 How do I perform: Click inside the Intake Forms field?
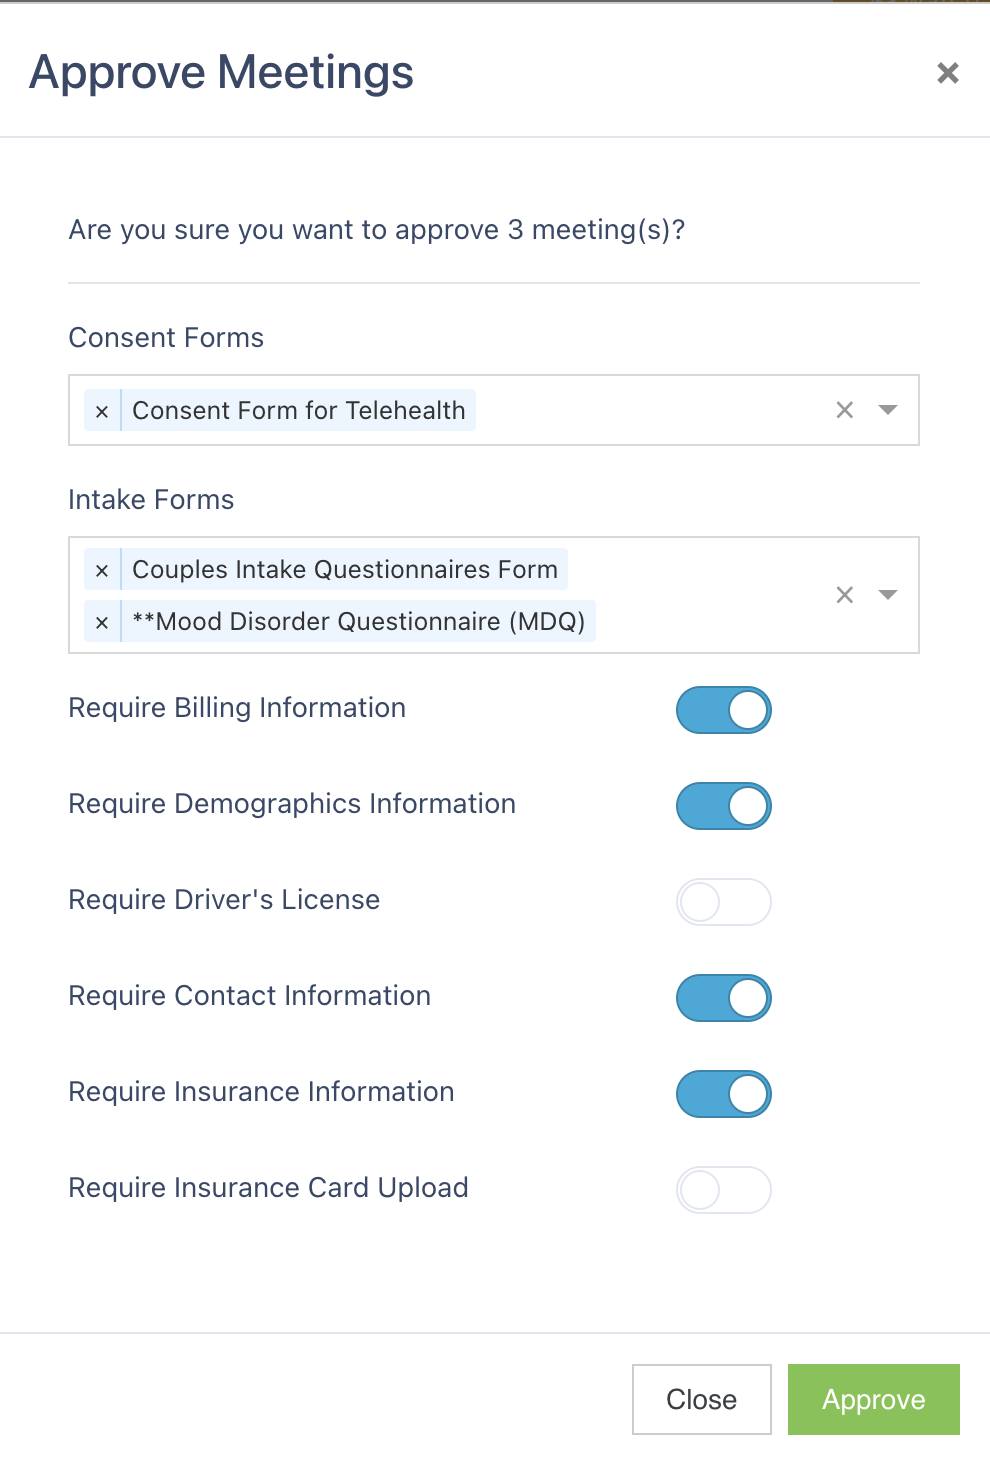pos(710,595)
